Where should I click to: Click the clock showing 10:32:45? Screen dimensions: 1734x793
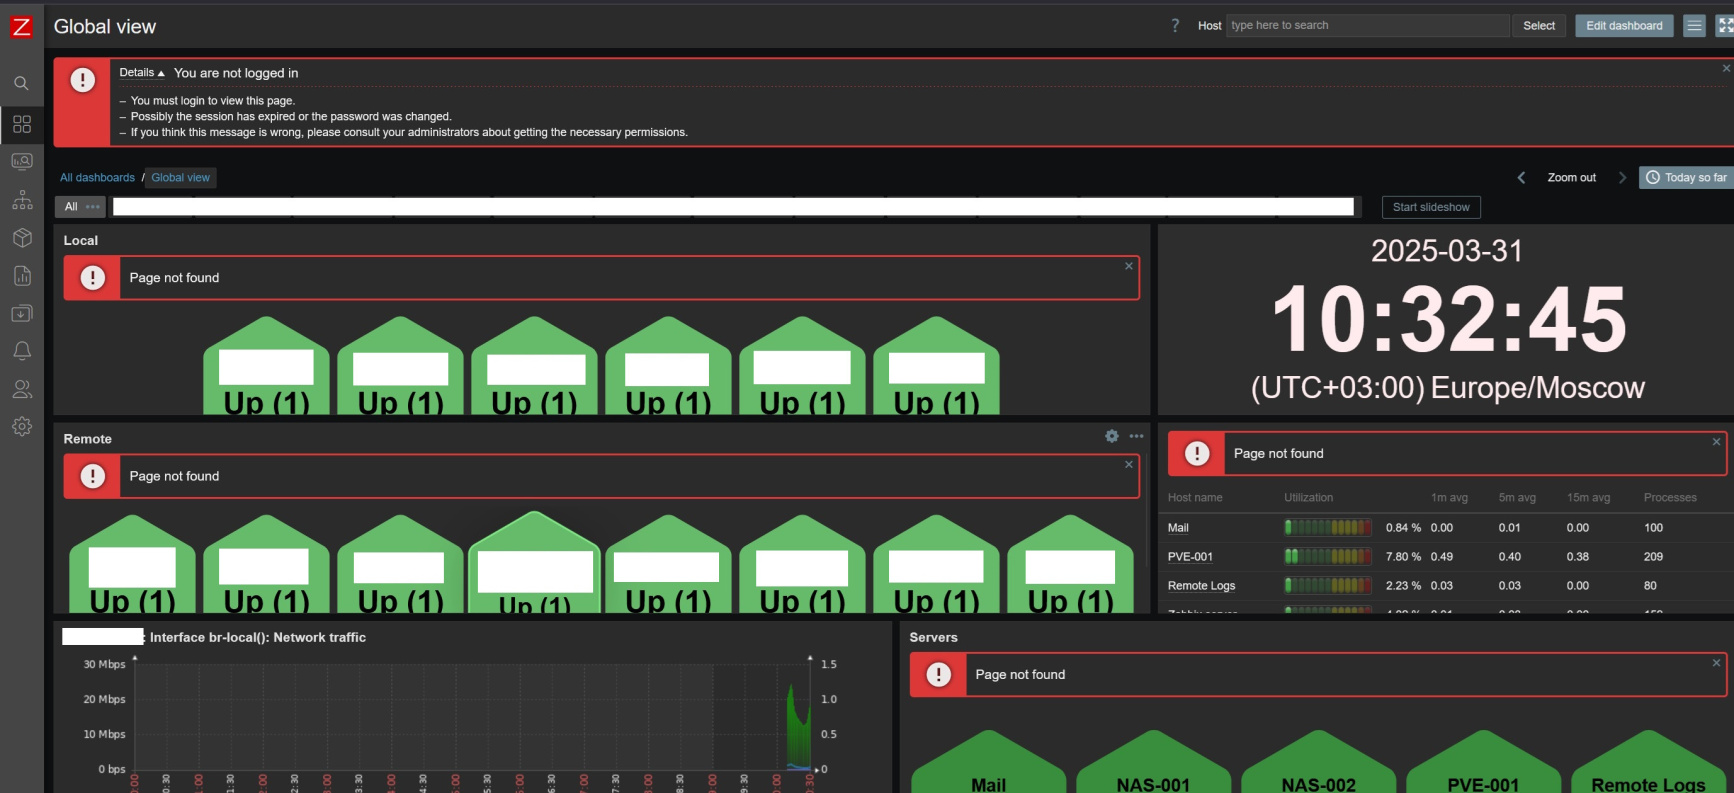pyautogui.click(x=1449, y=320)
